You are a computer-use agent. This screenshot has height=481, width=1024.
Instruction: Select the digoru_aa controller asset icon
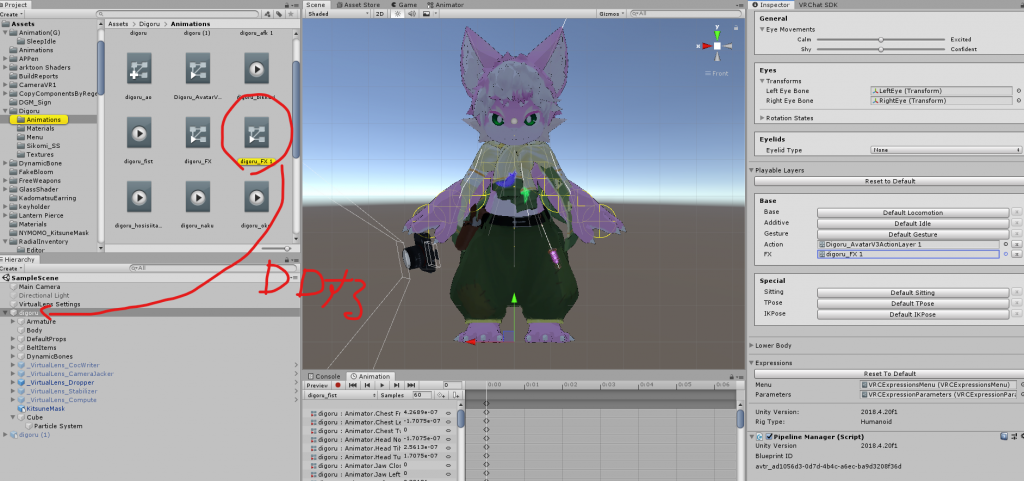[x=138, y=69]
